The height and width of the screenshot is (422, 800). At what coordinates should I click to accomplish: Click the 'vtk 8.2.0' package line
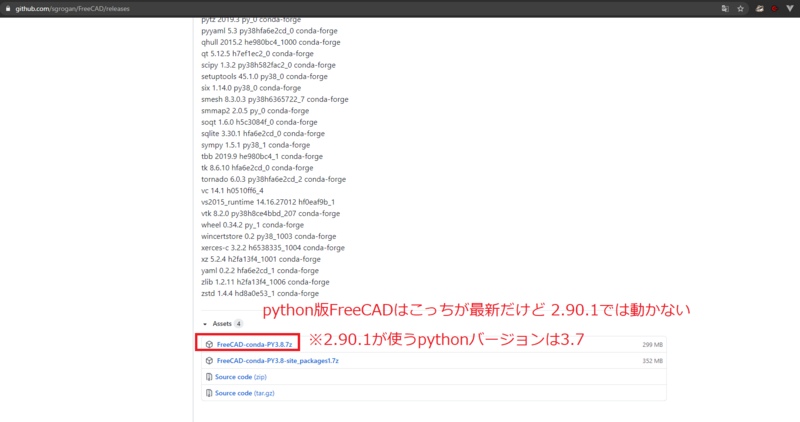tap(270, 214)
